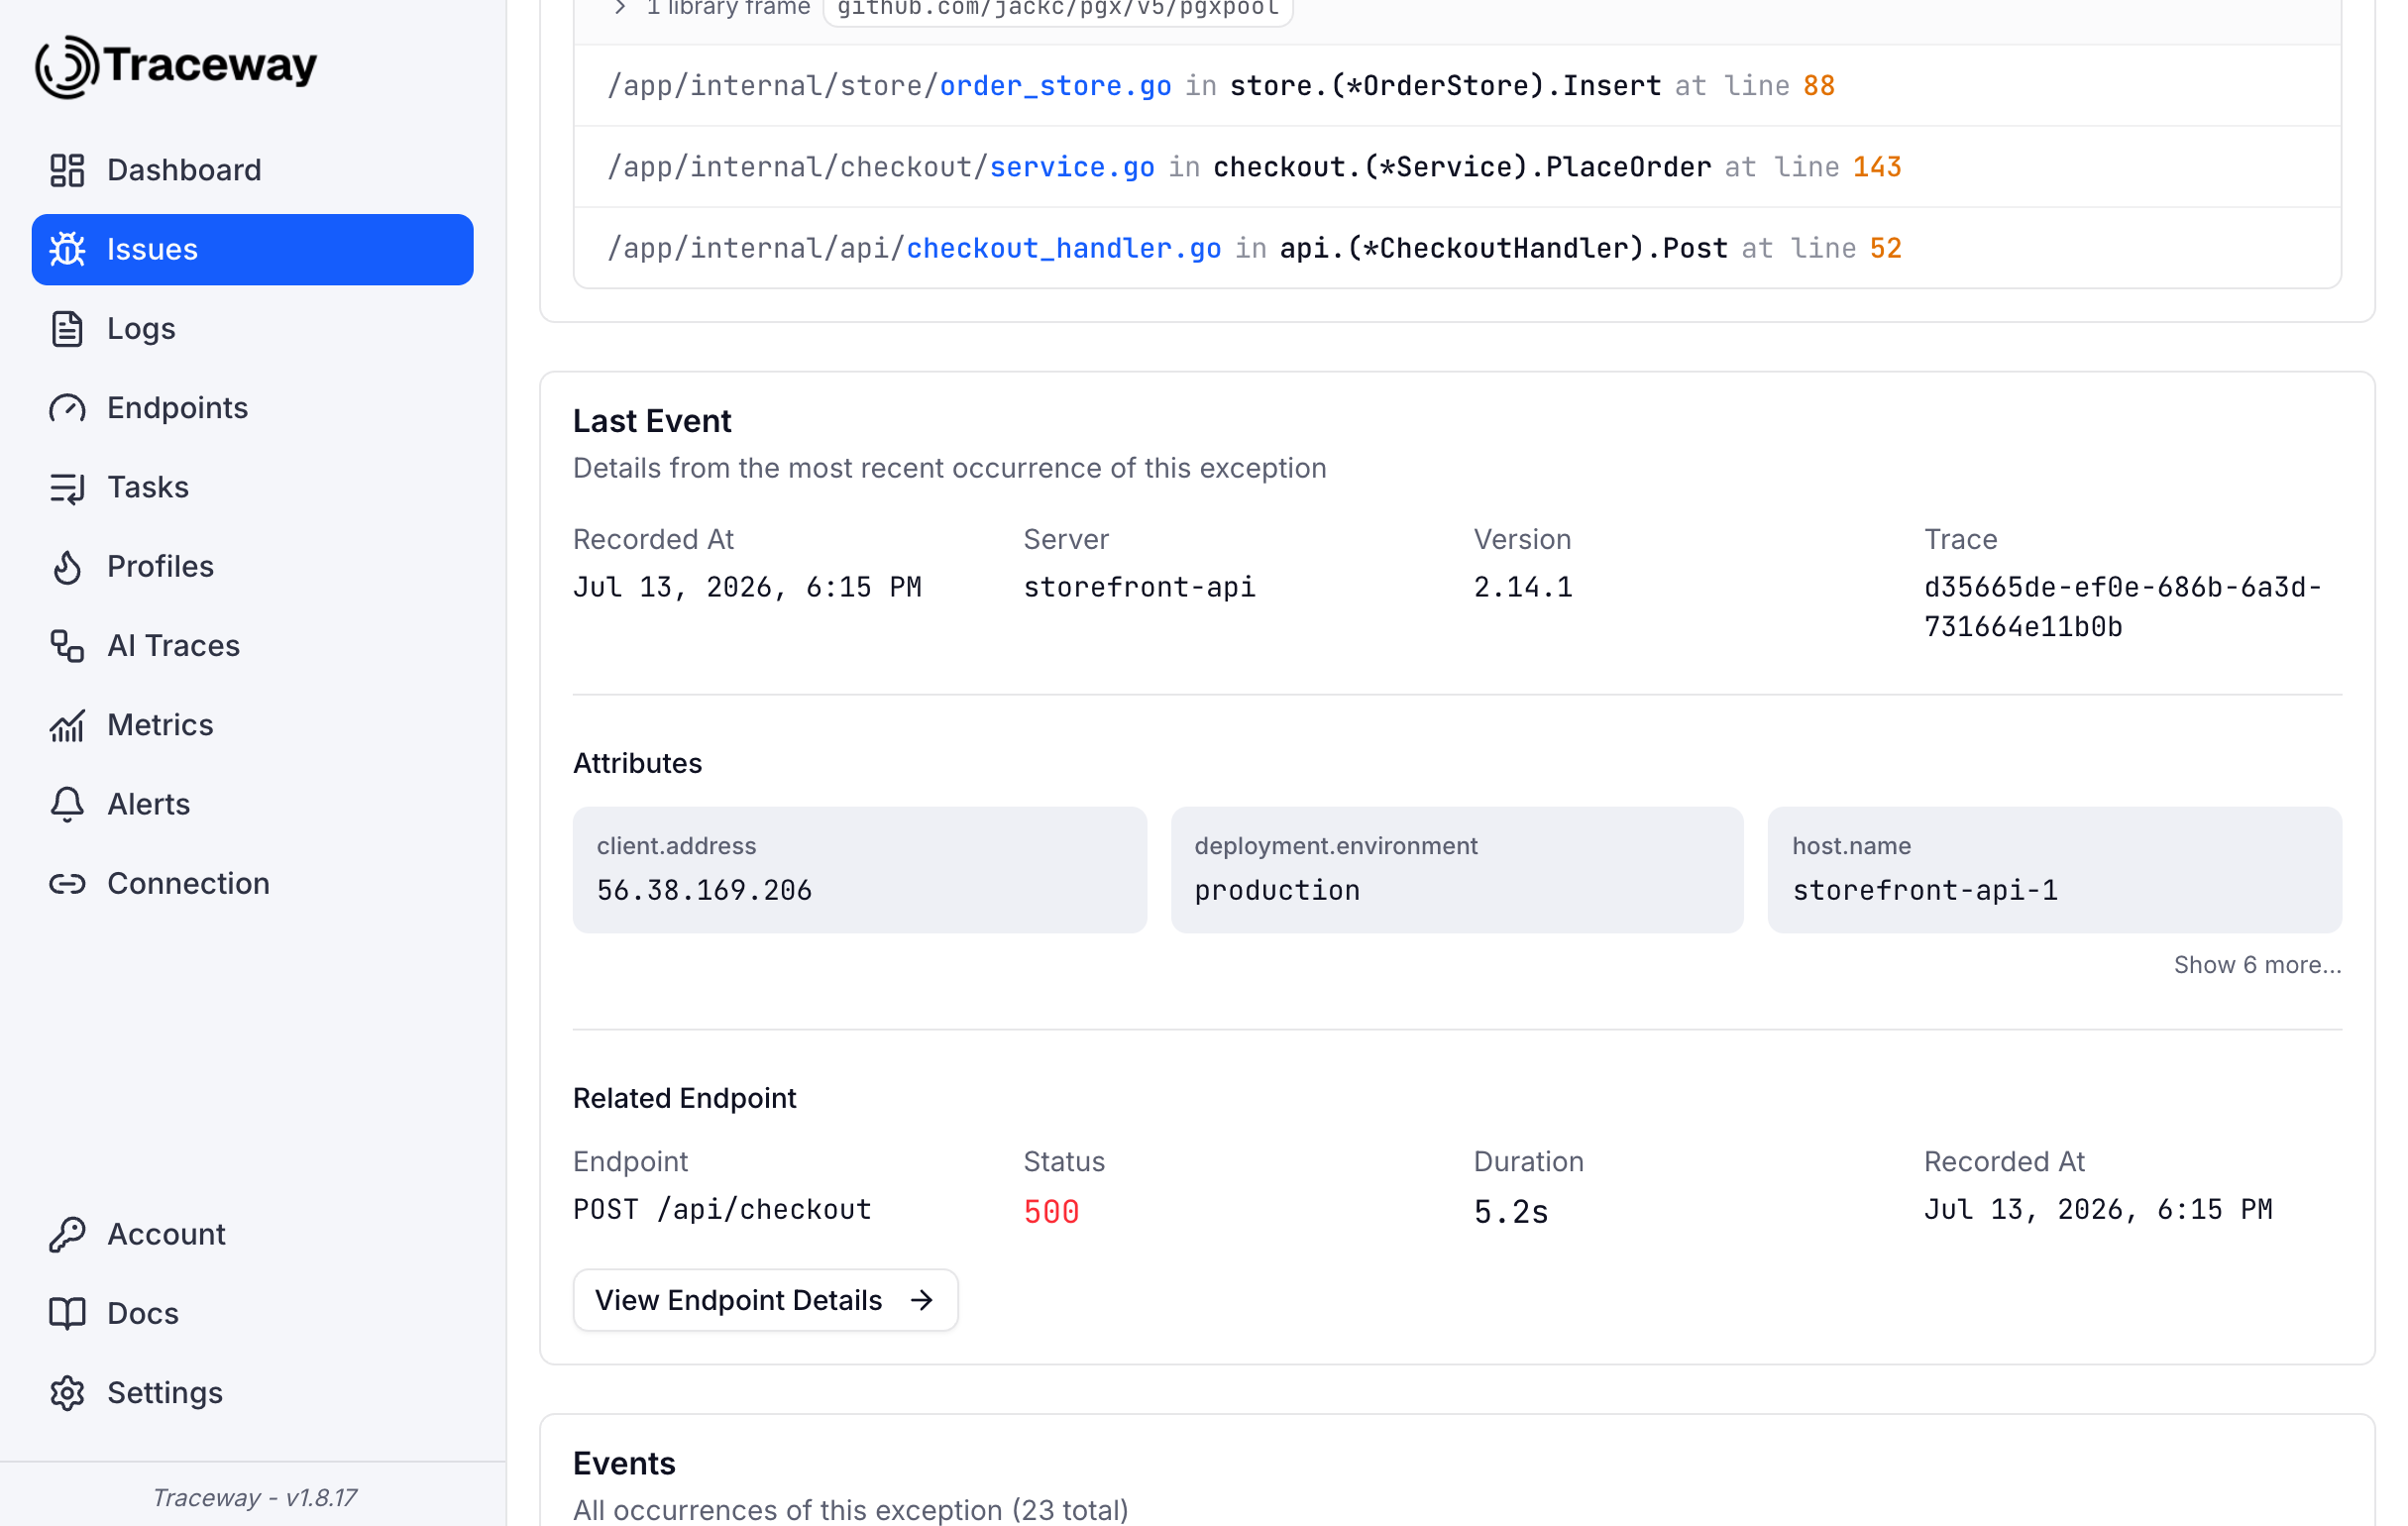
Task: Click endpoint POST /api/checkout text
Action: (722, 1210)
